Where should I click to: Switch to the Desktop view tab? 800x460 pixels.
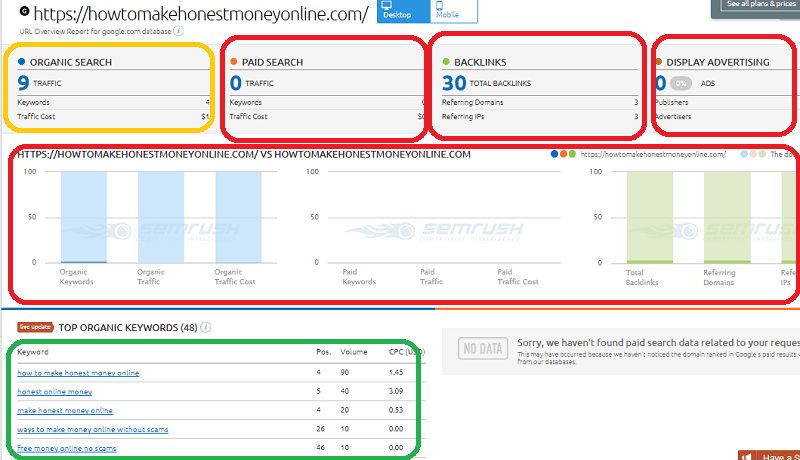403,11
